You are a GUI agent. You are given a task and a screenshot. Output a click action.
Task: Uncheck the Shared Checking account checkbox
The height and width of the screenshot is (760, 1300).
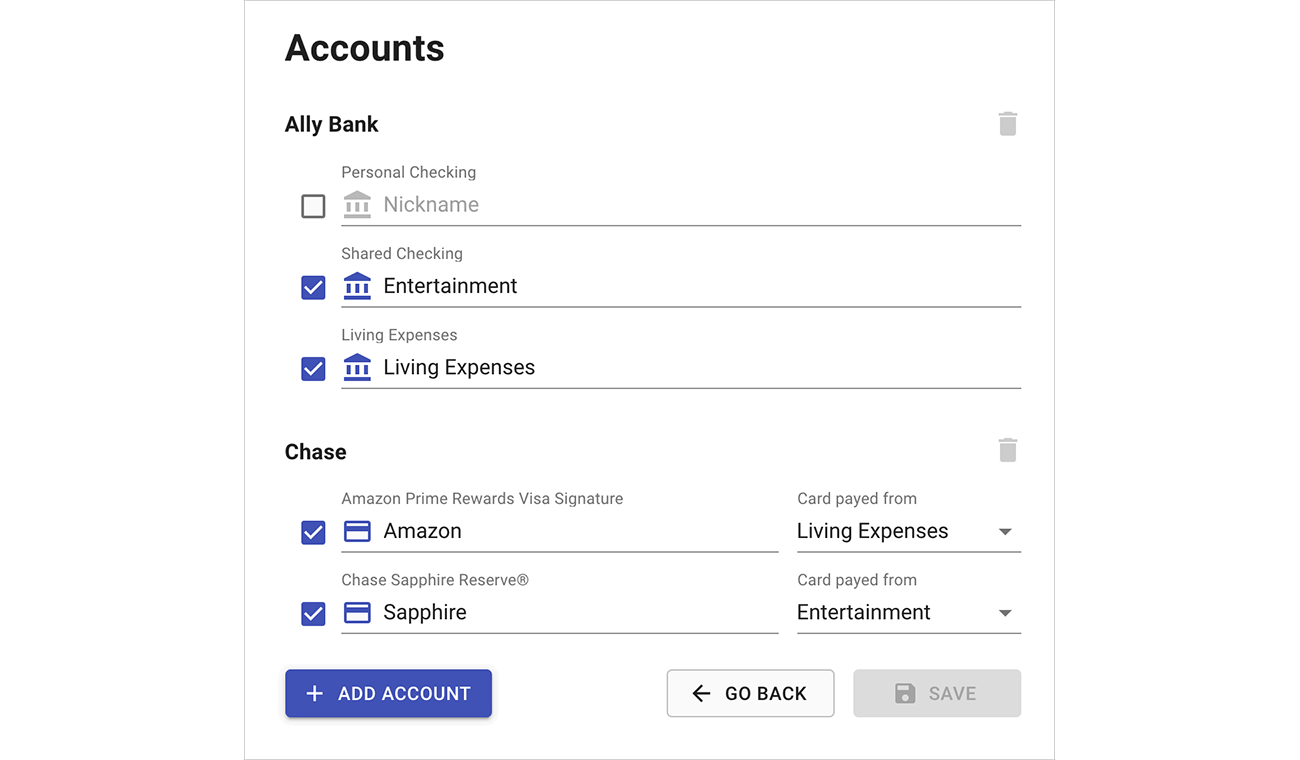[313, 288]
